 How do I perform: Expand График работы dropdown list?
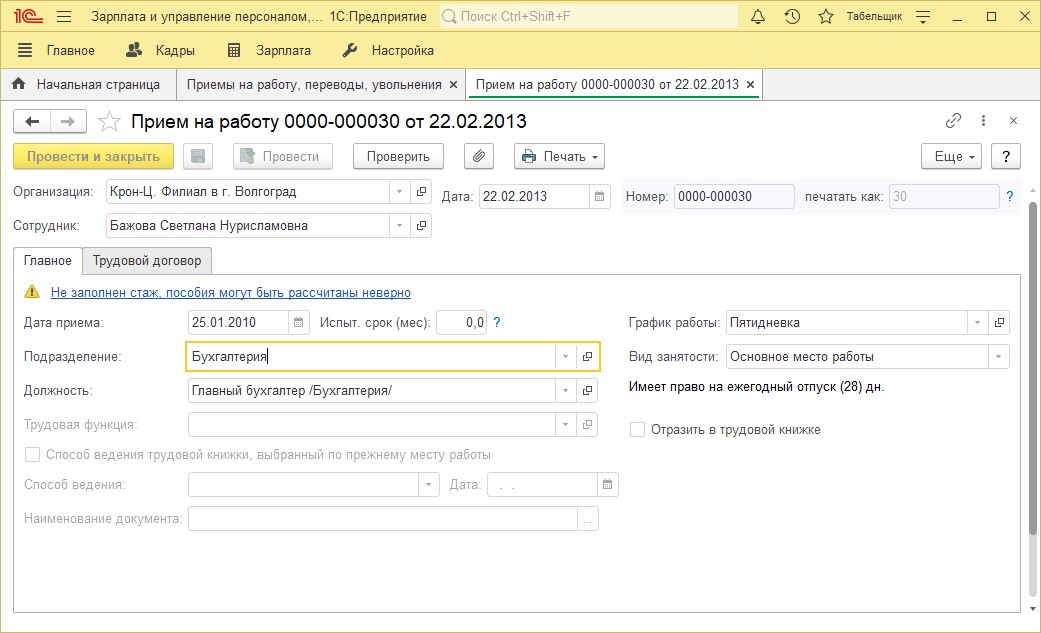(x=977, y=323)
